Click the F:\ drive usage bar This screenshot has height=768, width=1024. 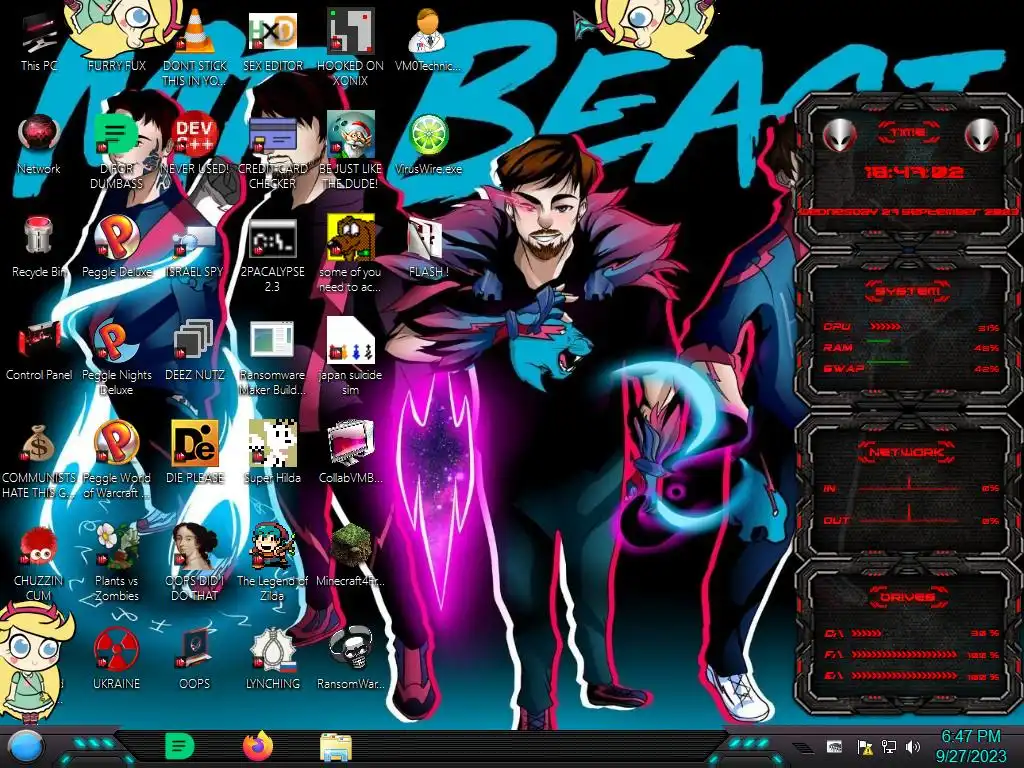[x=904, y=654]
